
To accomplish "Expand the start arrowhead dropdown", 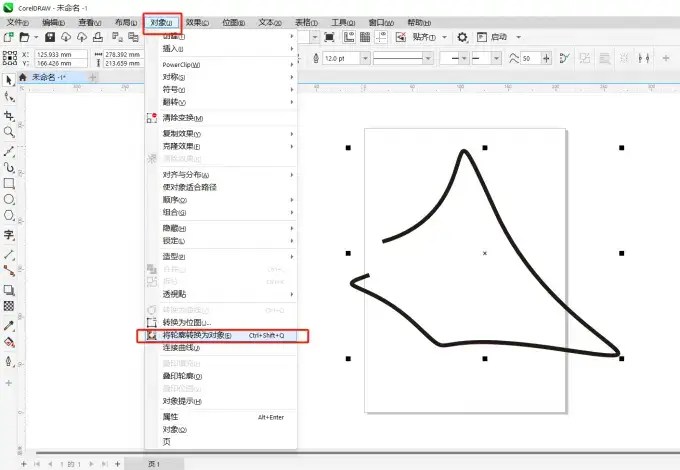I will click(464, 58).
